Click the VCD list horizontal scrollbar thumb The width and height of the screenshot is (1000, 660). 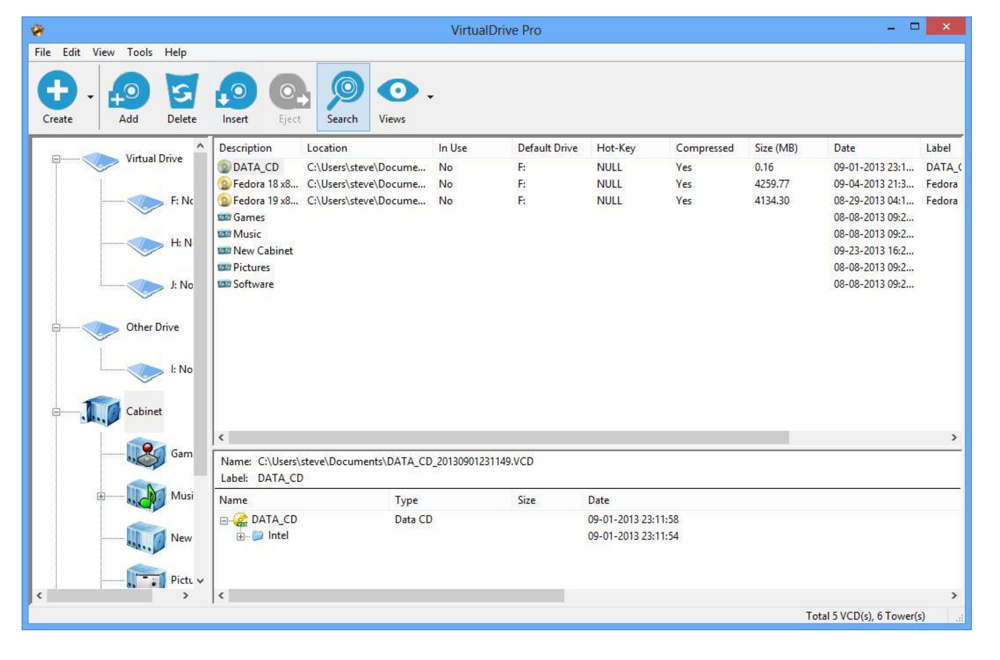(509, 437)
